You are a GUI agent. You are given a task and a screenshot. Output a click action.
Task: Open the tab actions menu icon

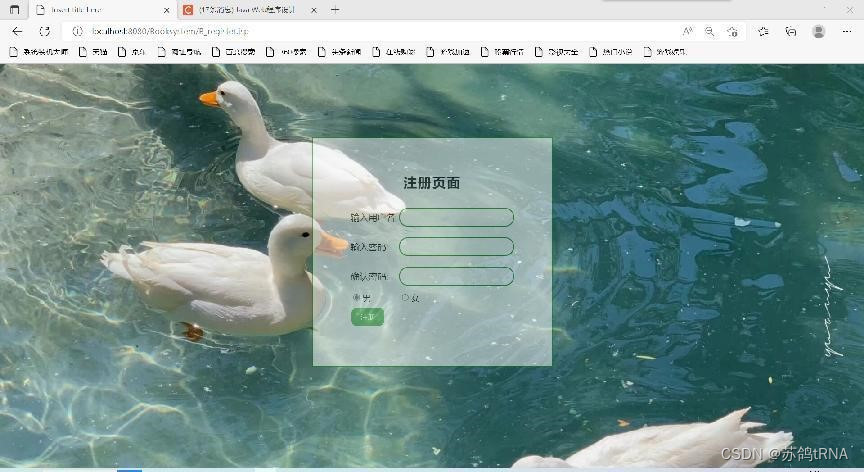pos(14,10)
